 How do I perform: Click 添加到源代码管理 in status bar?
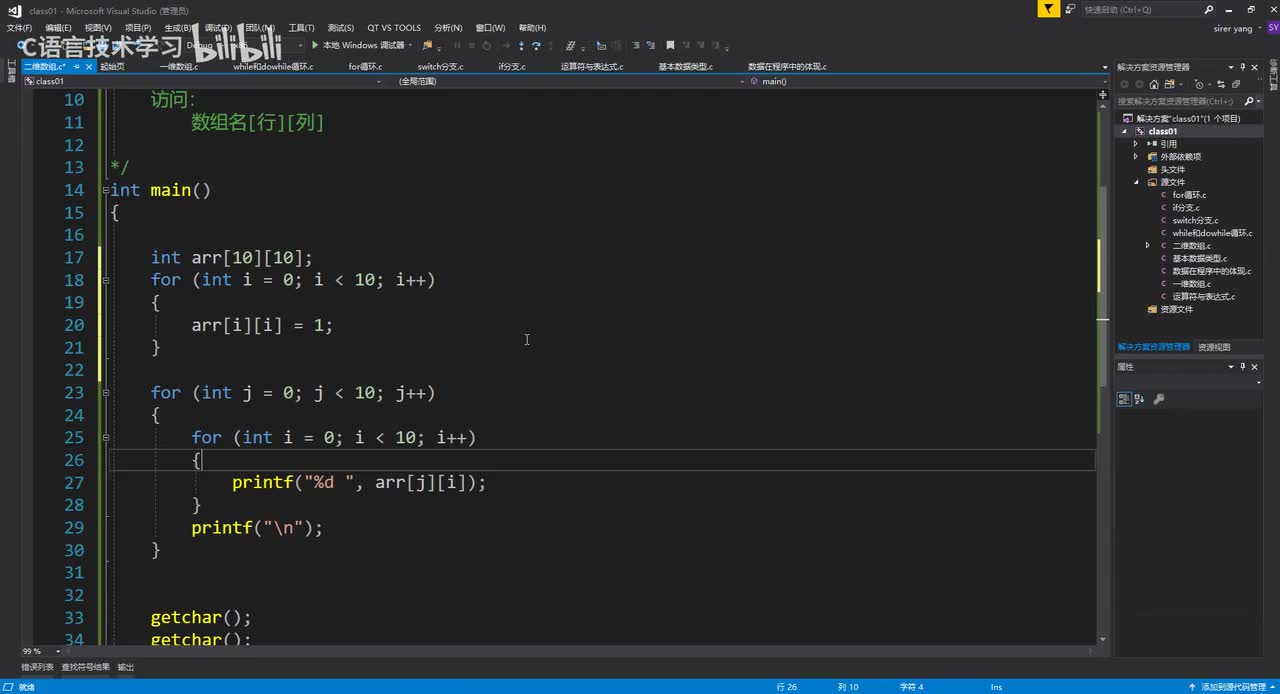[1233, 687]
